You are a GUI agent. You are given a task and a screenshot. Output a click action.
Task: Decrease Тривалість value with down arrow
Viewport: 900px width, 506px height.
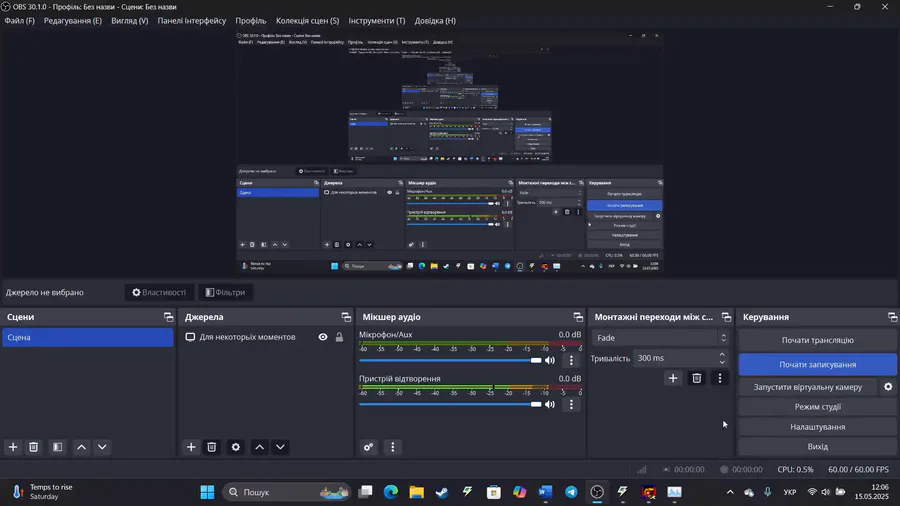(x=722, y=362)
